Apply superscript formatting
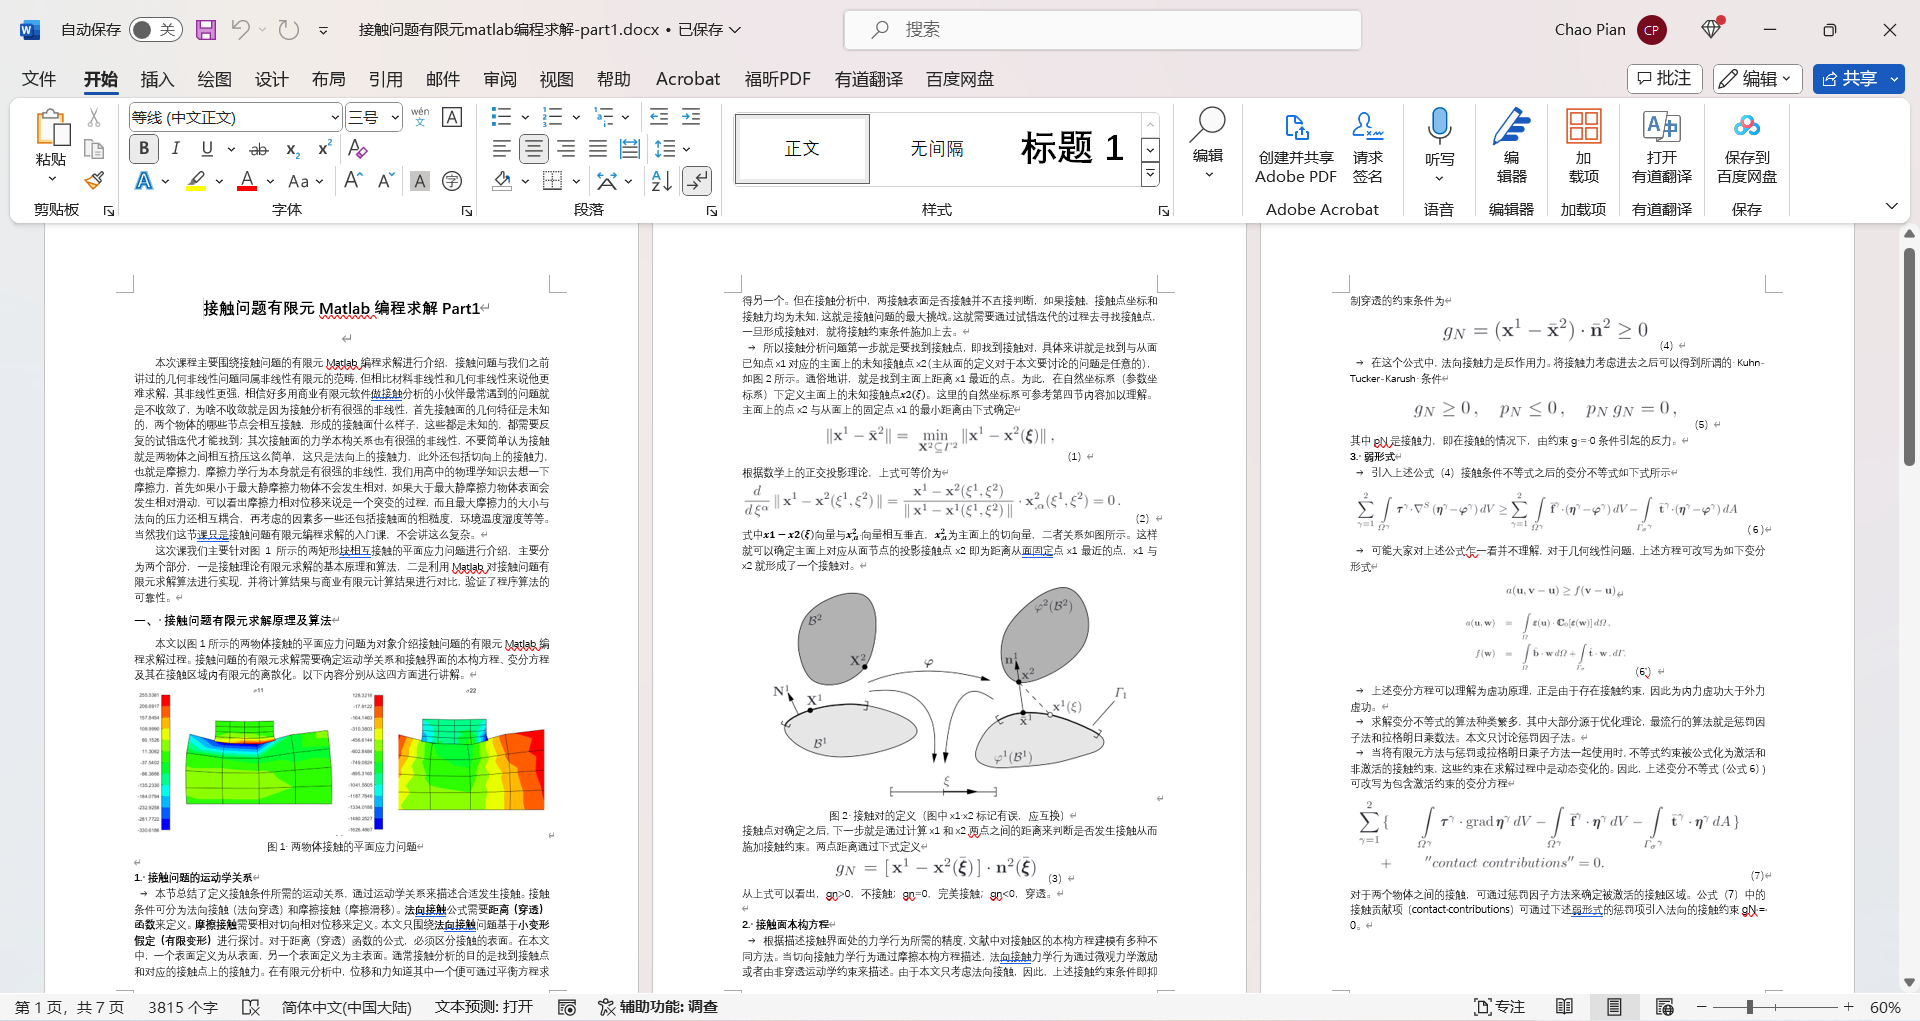The width and height of the screenshot is (1920, 1021). (x=324, y=149)
